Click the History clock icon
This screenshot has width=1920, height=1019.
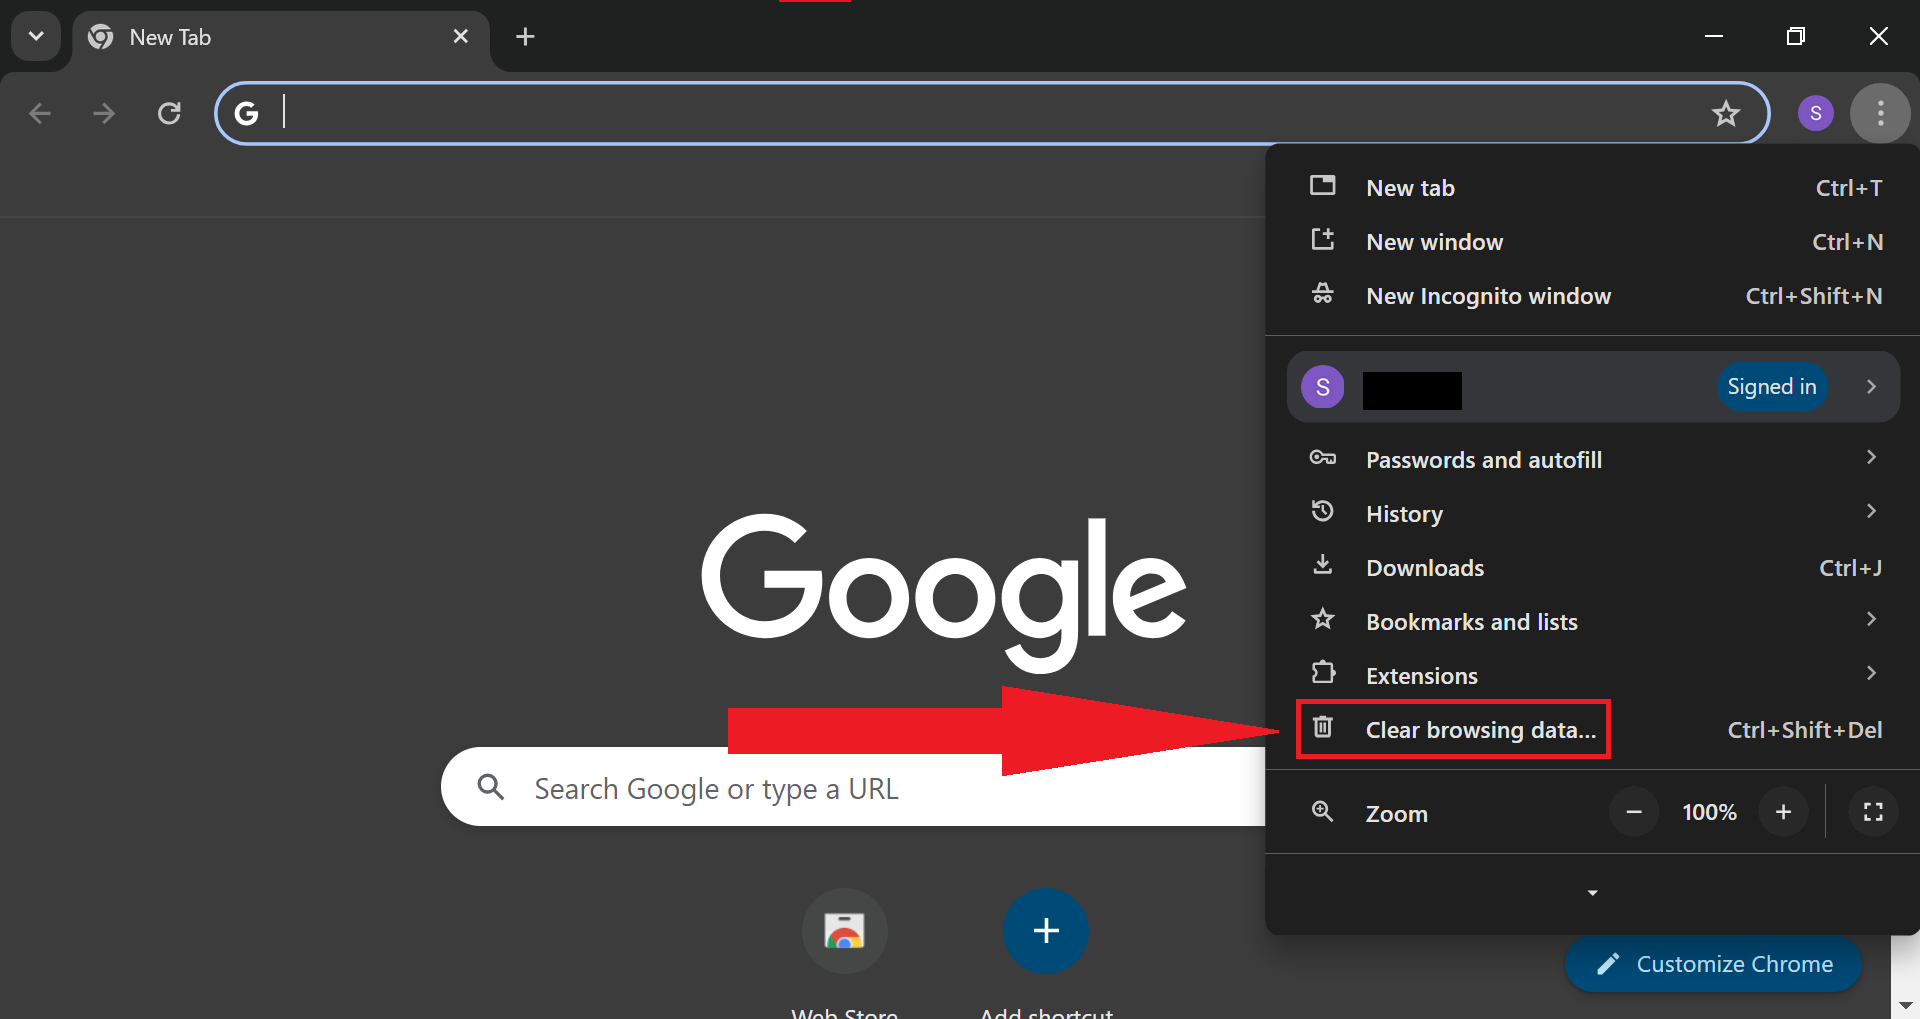coord(1323,511)
